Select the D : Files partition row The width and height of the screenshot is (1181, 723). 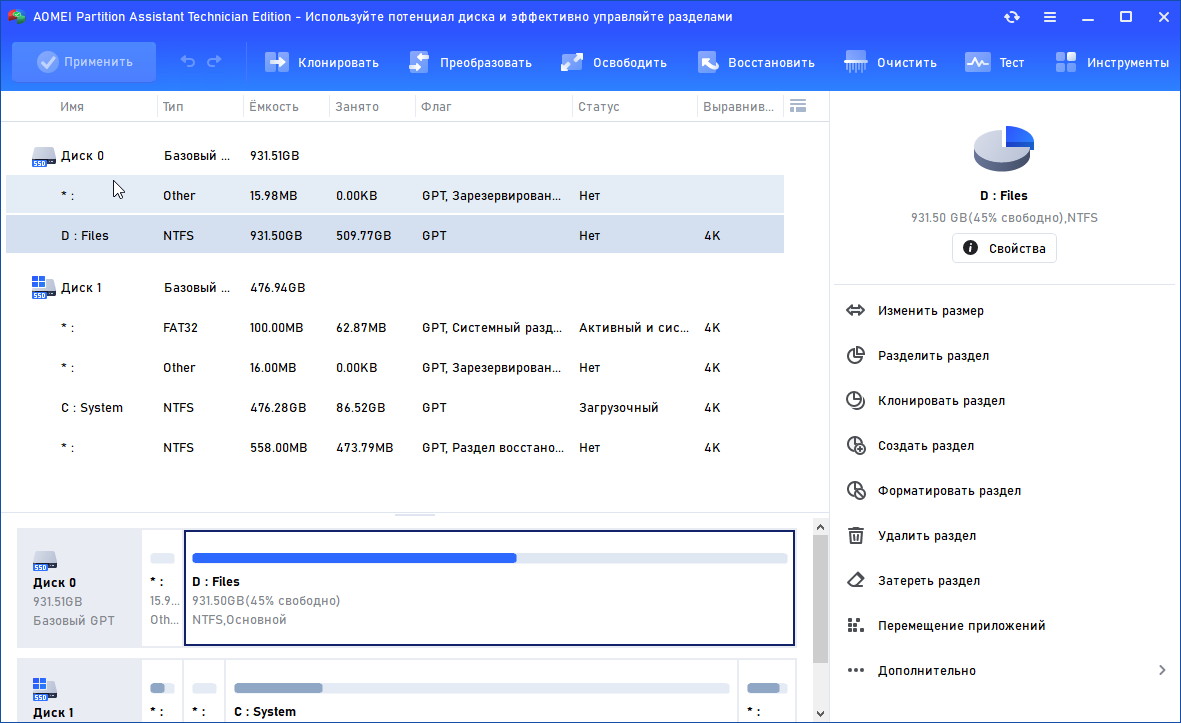tap(395, 236)
